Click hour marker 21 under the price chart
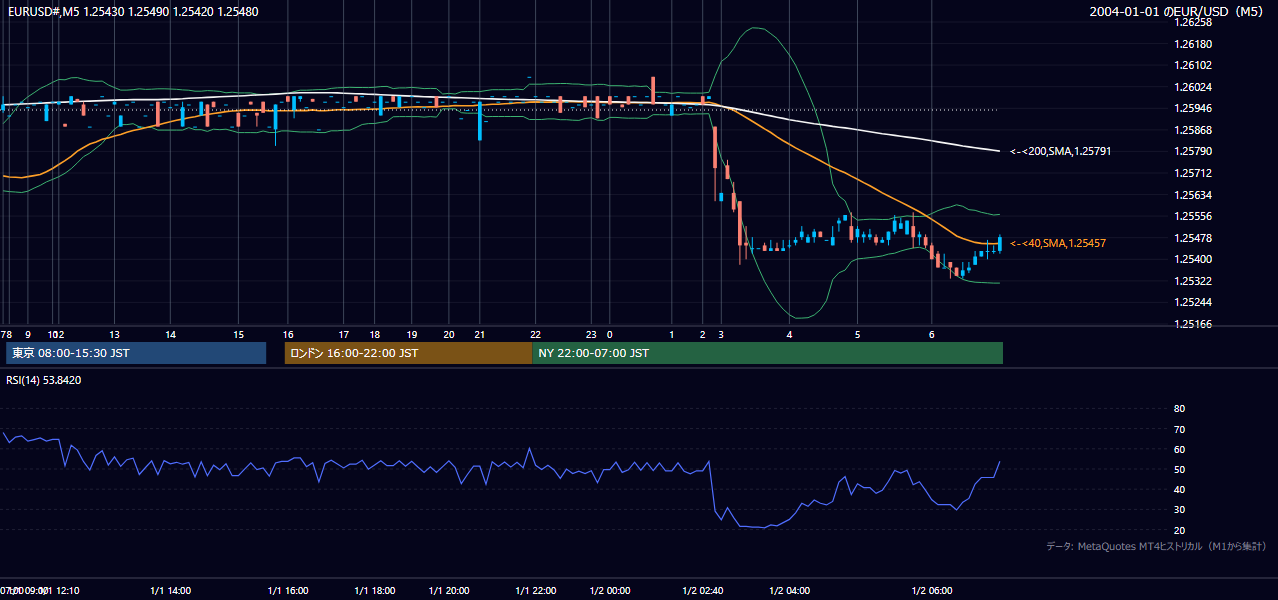Screen dimensions: 1278x600 pos(479,334)
